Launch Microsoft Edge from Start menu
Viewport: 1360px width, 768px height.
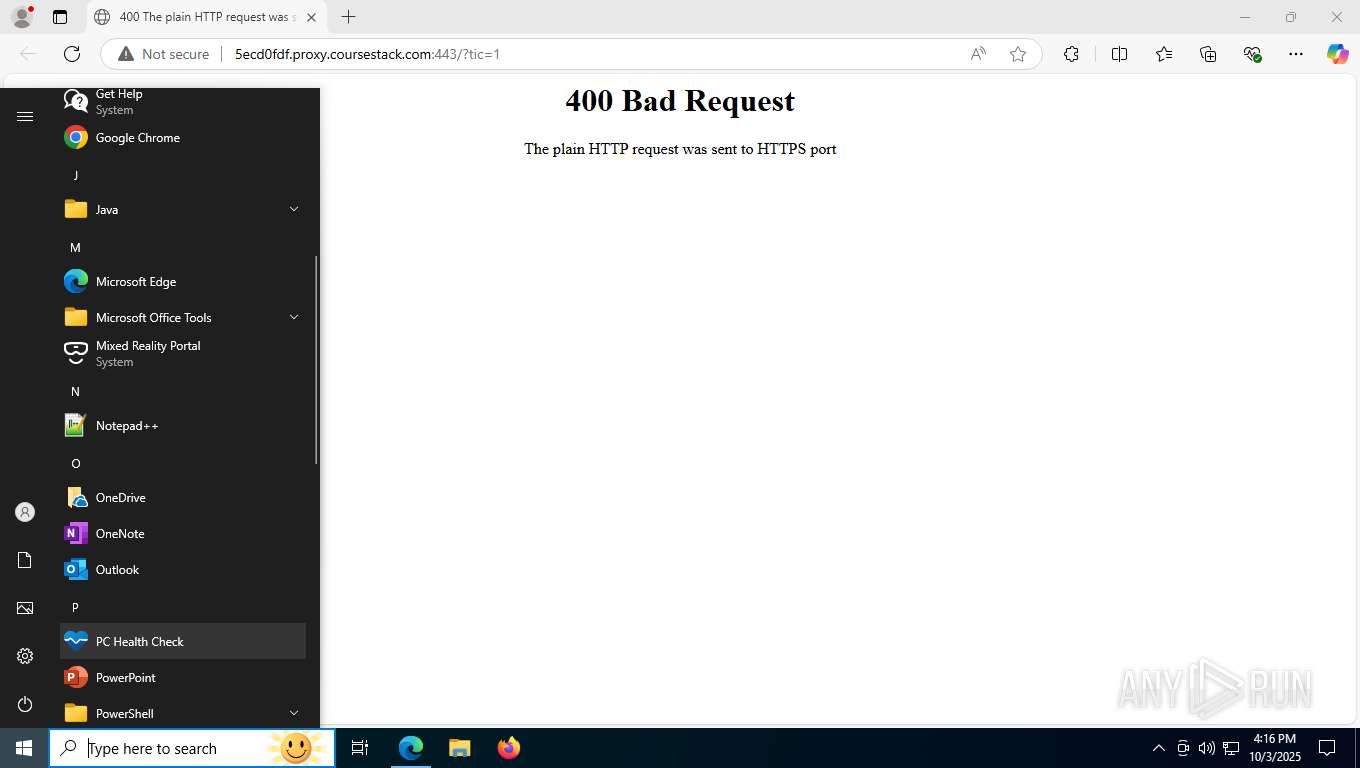pyautogui.click(x=183, y=282)
